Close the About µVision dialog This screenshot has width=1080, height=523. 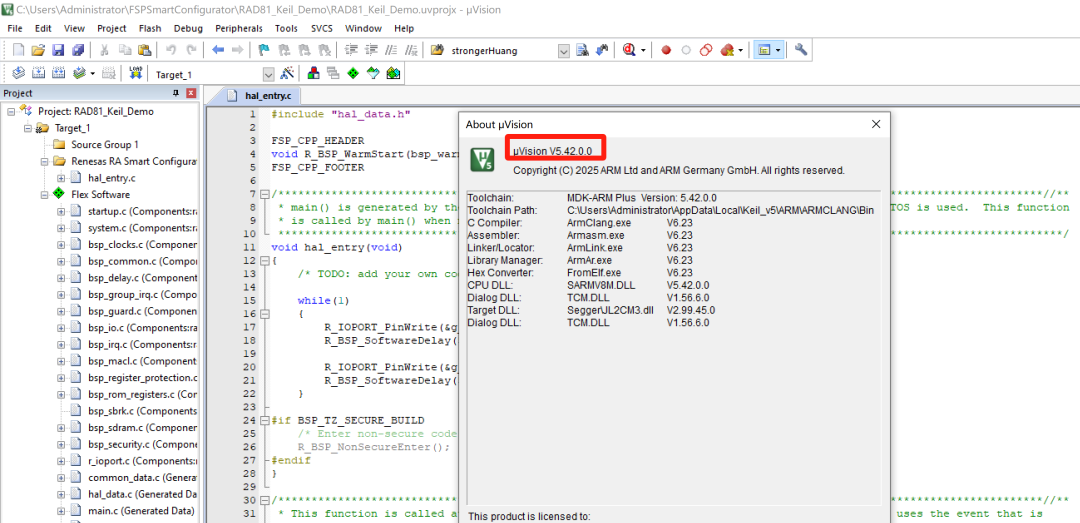[x=876, y=124]
